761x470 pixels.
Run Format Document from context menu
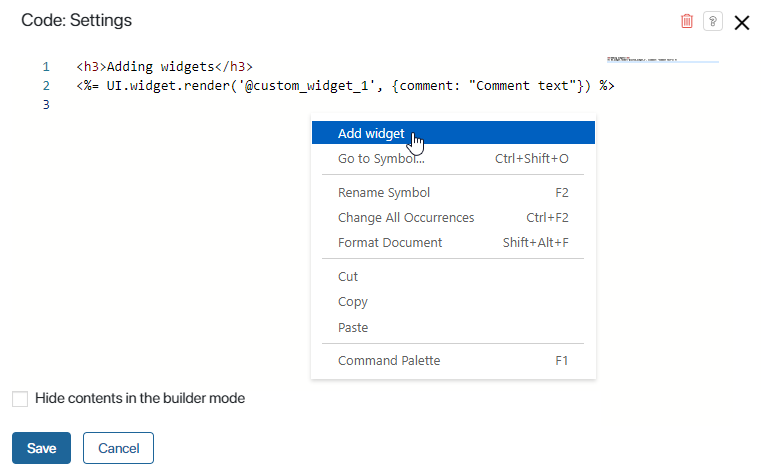coord(390,243)
